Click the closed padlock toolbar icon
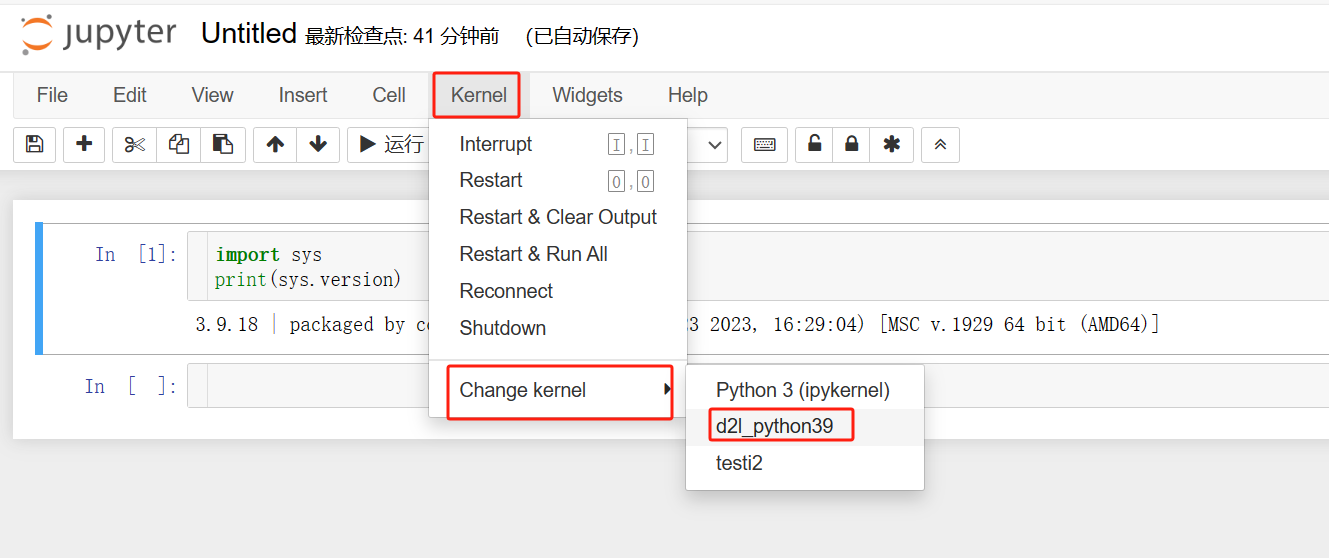The width and height of the screenshot is (1329, 558). tap(851, 144)
